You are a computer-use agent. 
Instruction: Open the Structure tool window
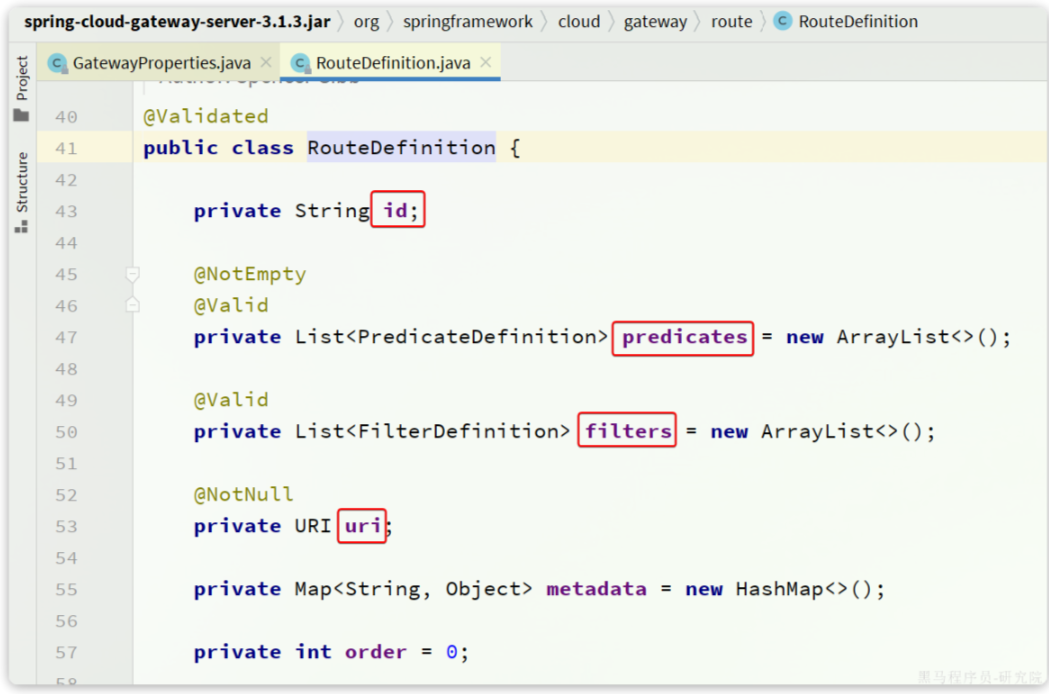click(x=21, y=182)
